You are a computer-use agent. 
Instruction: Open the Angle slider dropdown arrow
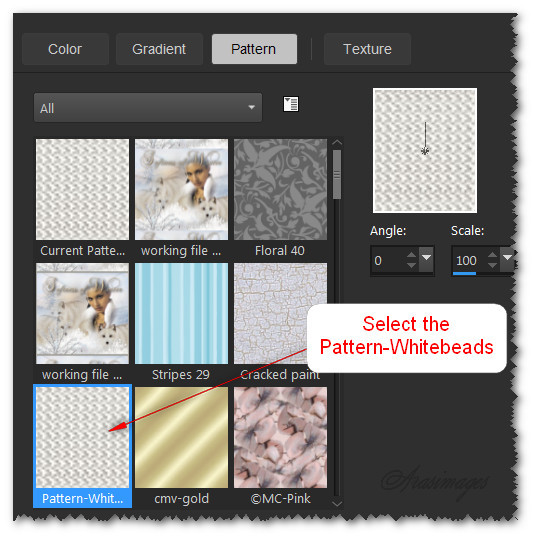(x=426, y=258)
